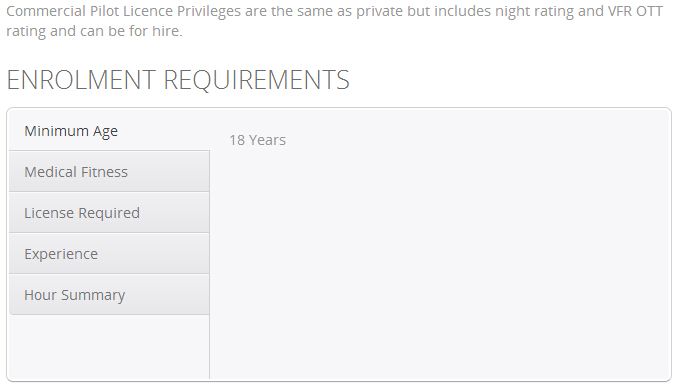Click the 'VFR OTT' text
676x385 pixels.
(635, 11)
